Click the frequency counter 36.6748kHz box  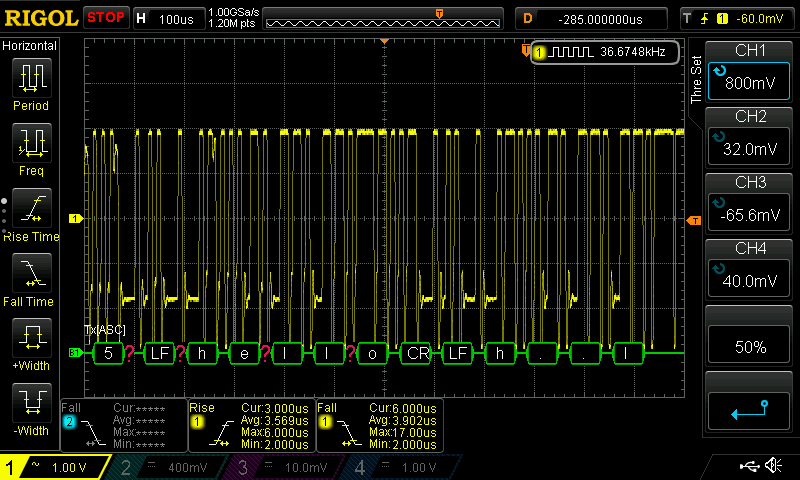point(605,52)
